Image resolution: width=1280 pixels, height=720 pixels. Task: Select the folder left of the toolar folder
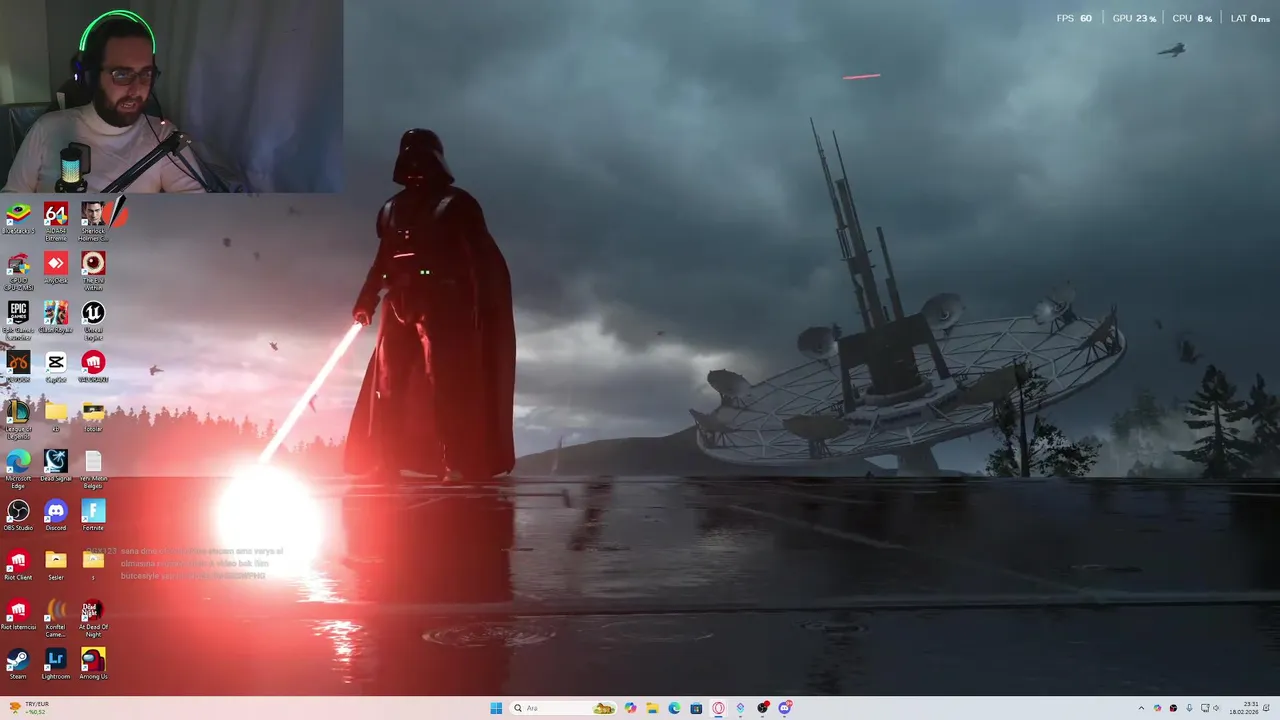(56, 416)
